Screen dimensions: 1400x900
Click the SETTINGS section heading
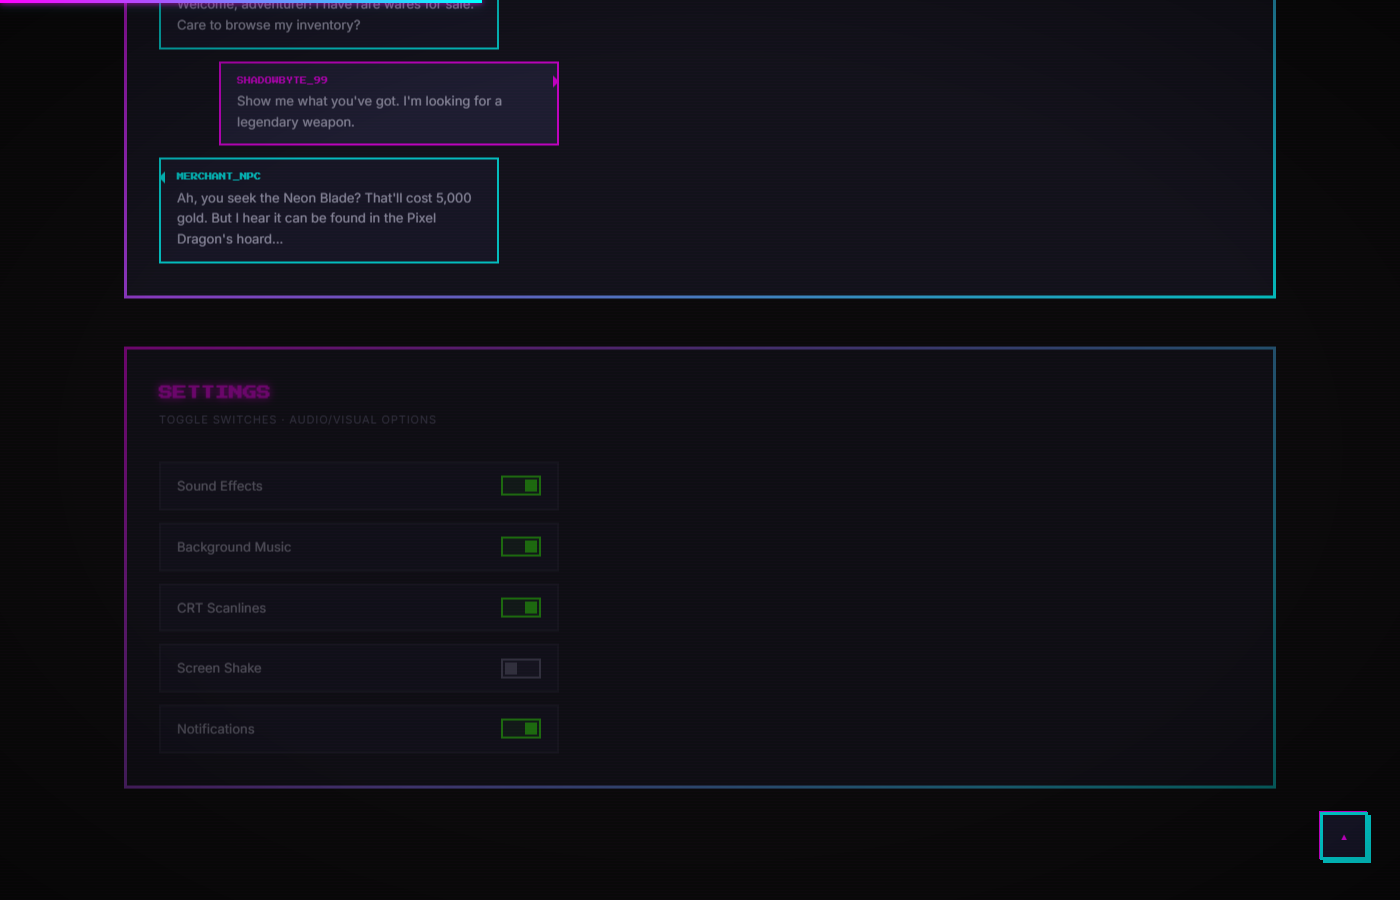click(x=214, y=392)
